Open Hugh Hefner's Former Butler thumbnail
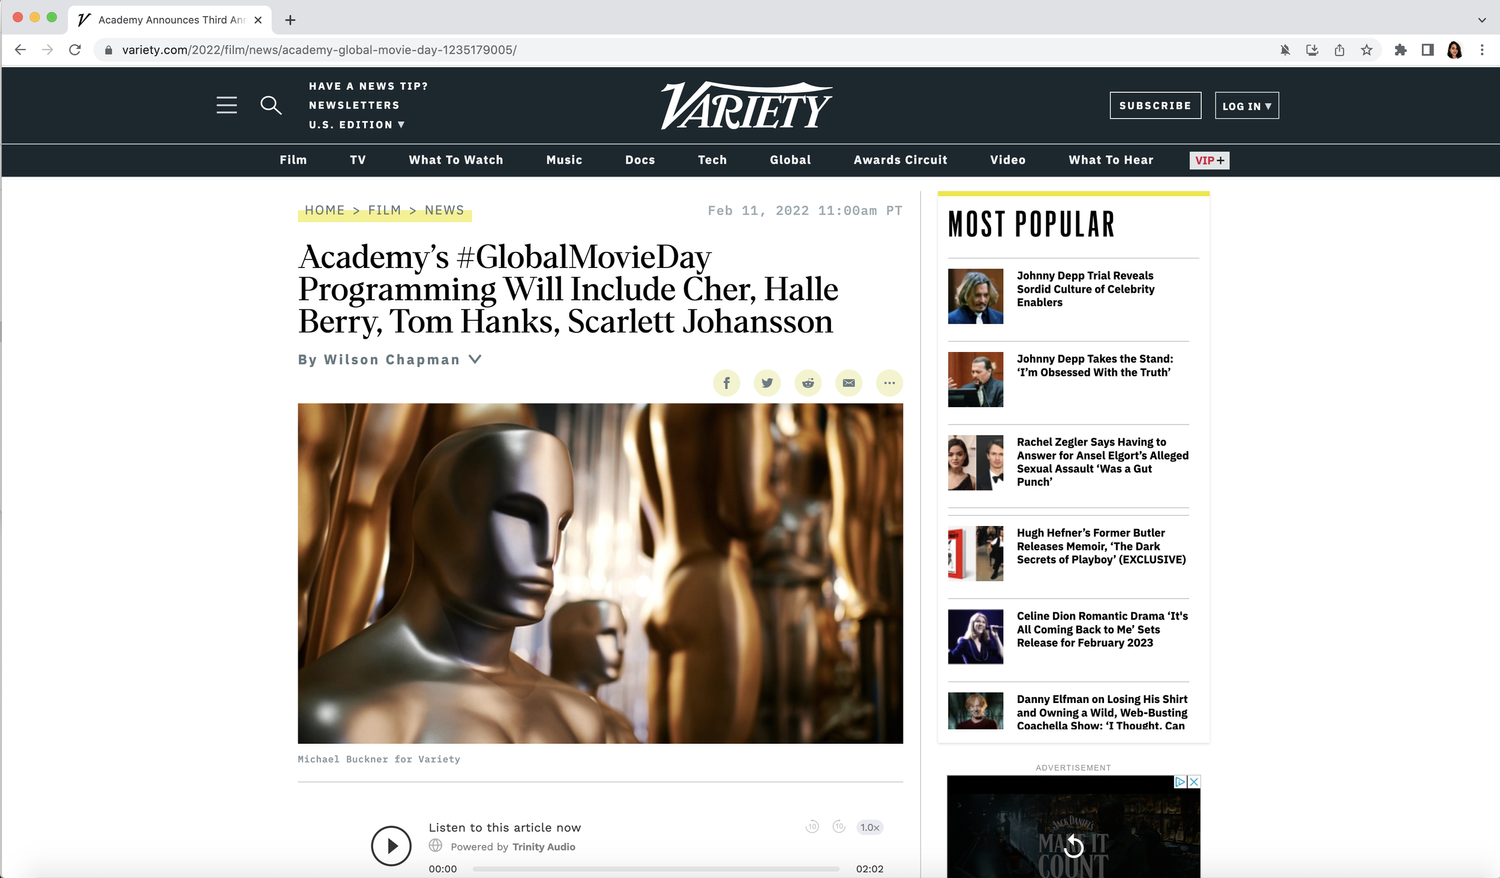 click(975, 553)
